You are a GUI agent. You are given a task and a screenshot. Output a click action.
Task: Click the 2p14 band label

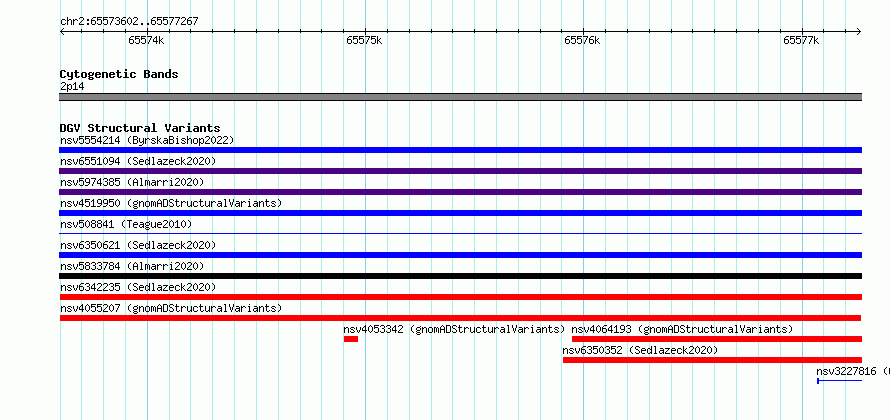pyautogui.click(x=72, y=87)
